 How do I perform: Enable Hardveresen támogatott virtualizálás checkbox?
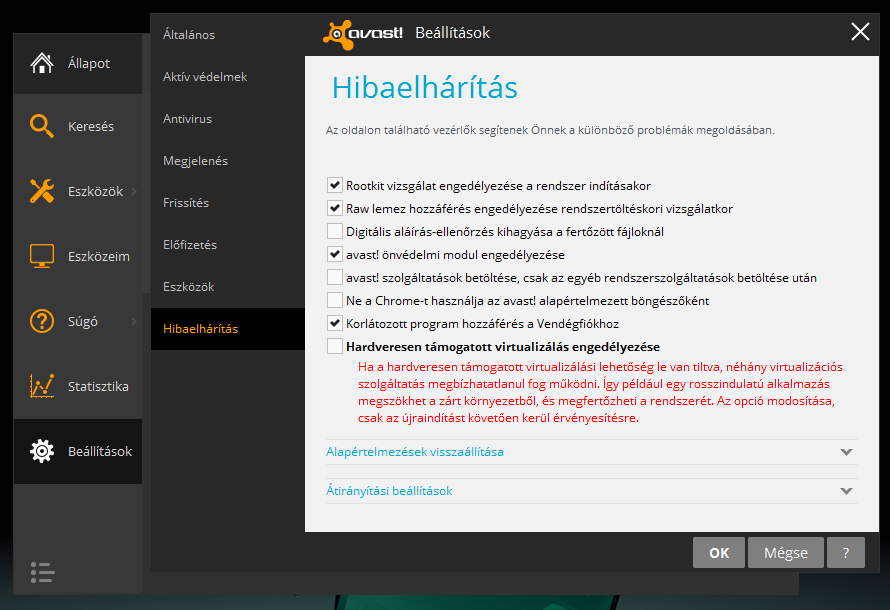pyautogui.click(x=335, y=346)
